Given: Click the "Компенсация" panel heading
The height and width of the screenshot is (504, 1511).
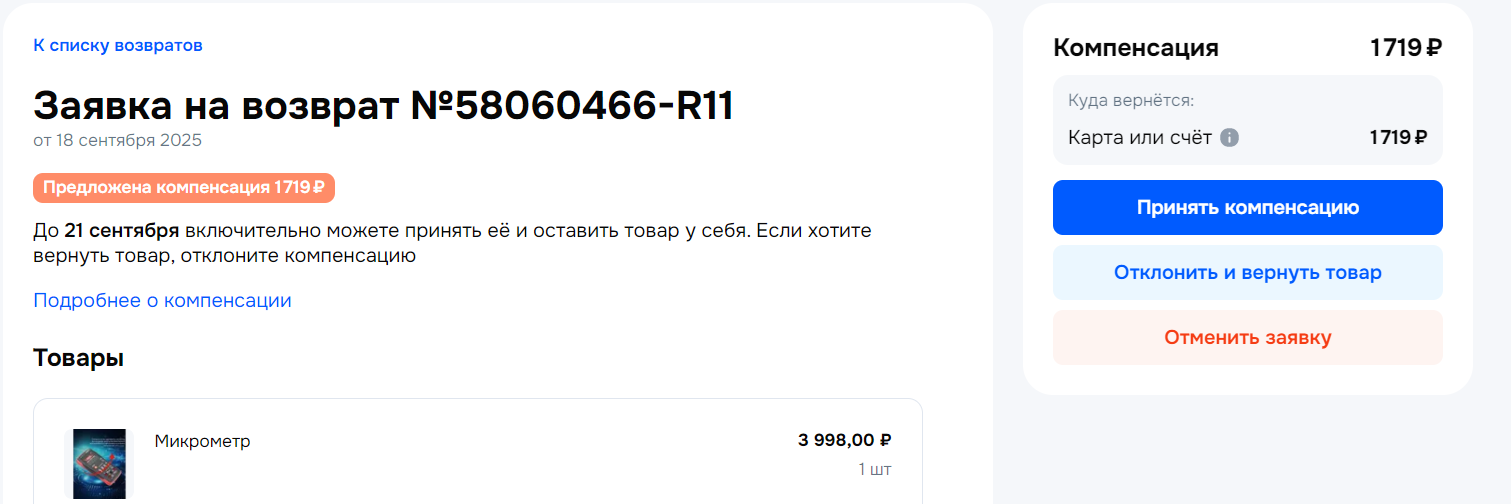Looking at the screenshot, I should pos(1136,48).
